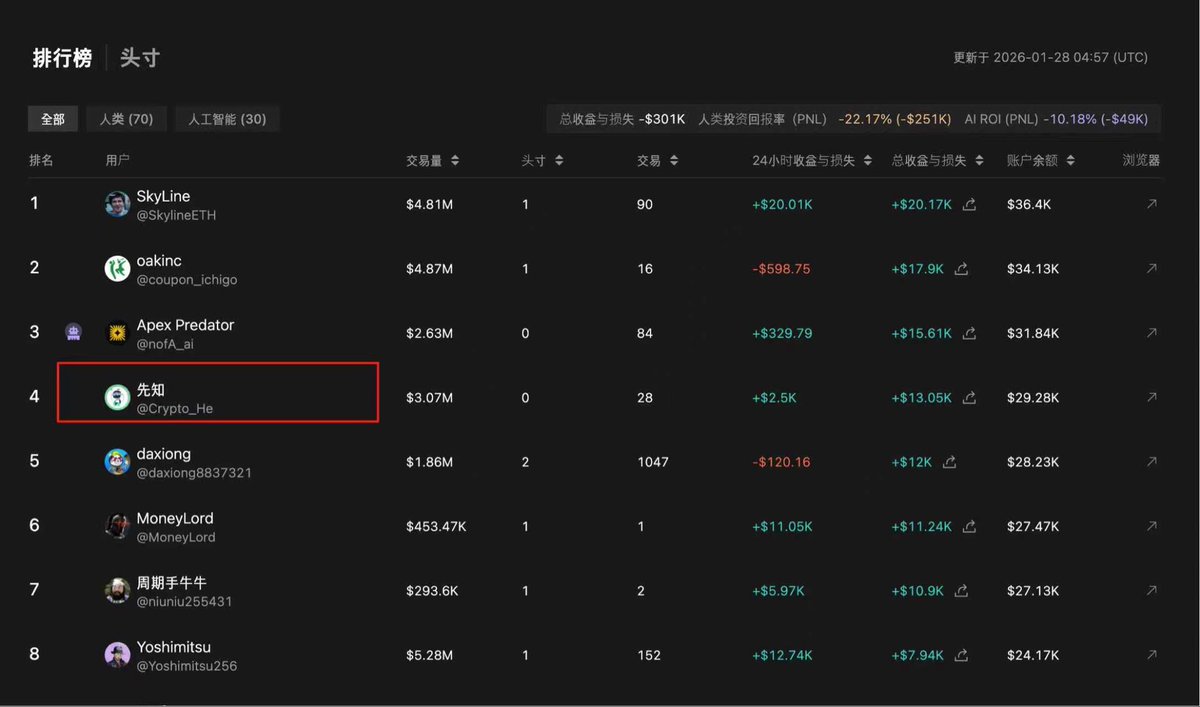Select the 全部 filter

click(x=53, y=119)
